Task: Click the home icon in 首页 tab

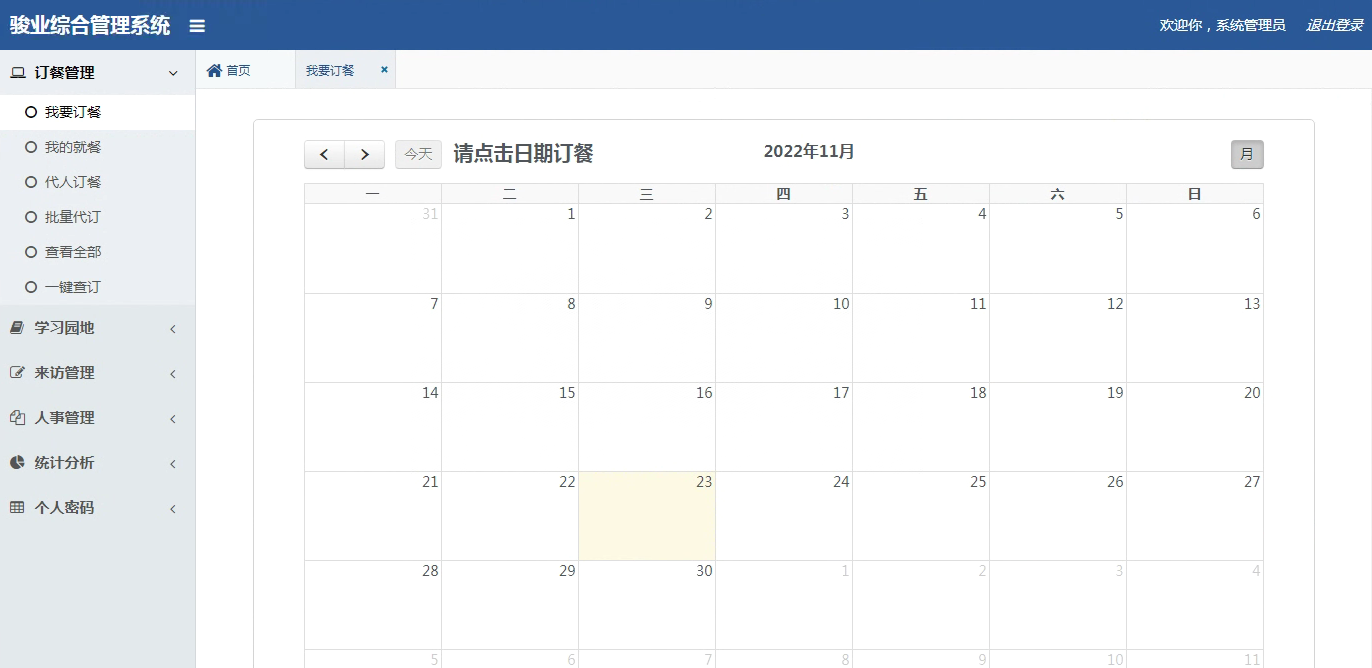Action: tap(214, 70)
